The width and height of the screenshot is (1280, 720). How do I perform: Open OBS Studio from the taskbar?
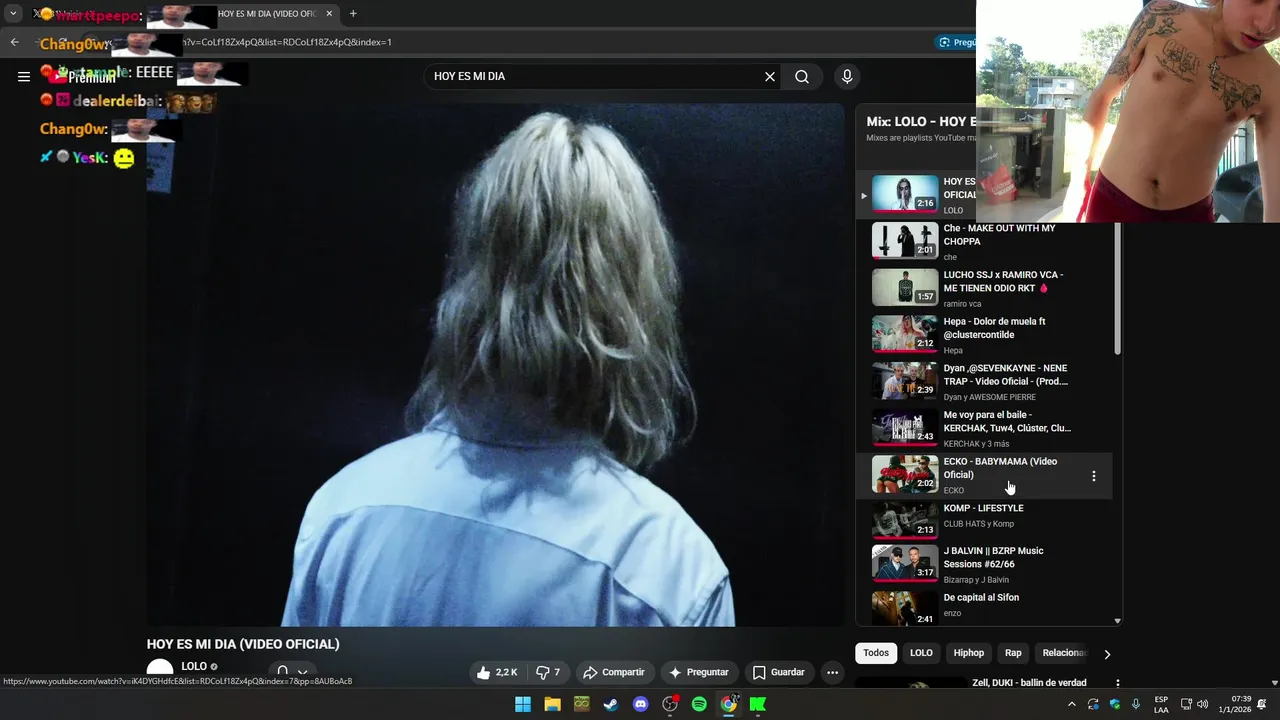pyautogui.click(x=670, y=704)
